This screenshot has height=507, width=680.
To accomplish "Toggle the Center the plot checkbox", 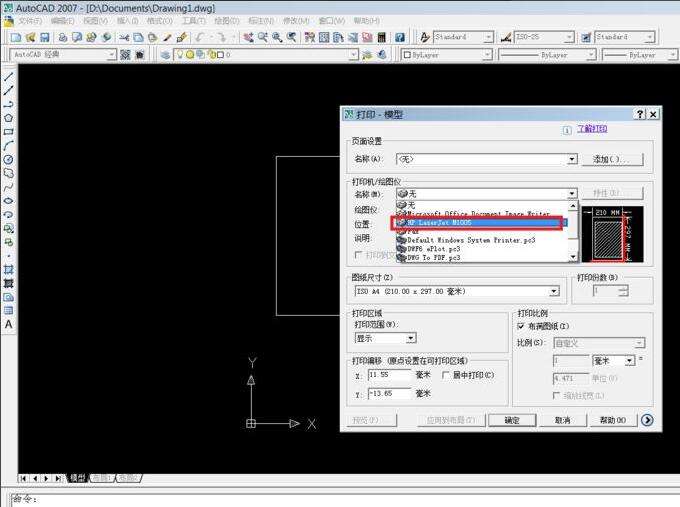I will pos(445,375).
